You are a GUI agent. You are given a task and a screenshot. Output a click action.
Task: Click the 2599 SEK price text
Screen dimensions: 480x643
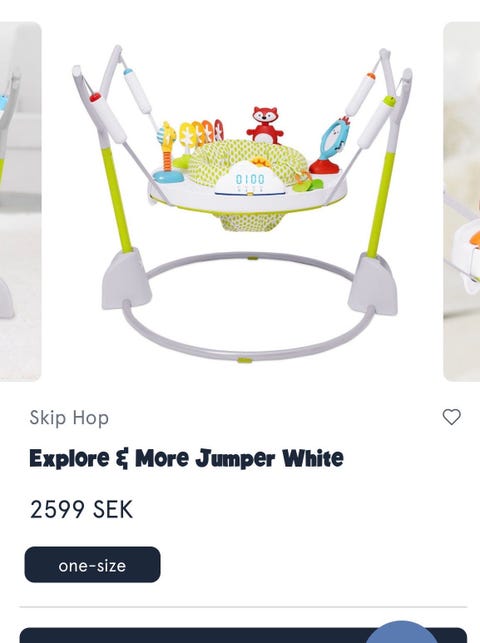pyautogui.click(x=81, y=510)
